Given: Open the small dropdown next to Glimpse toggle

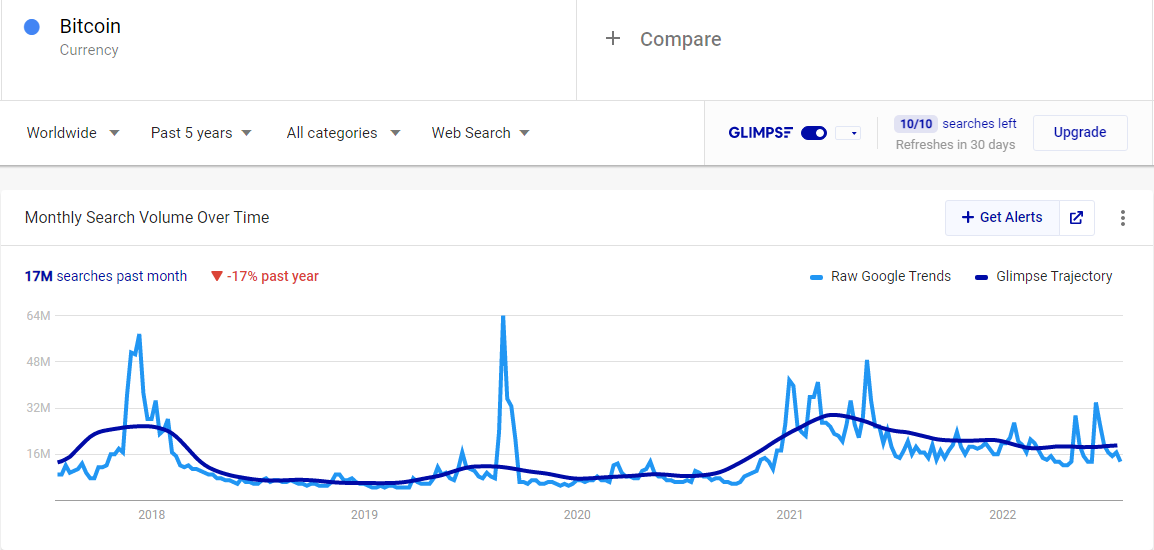Looking at the screenshot, I should coord(848,133).
